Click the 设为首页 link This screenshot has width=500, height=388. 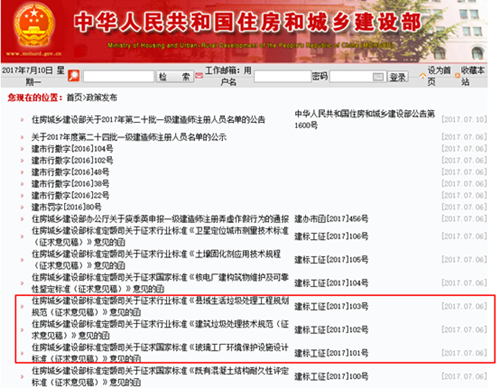pyautogui.click(x=439, y=76)
